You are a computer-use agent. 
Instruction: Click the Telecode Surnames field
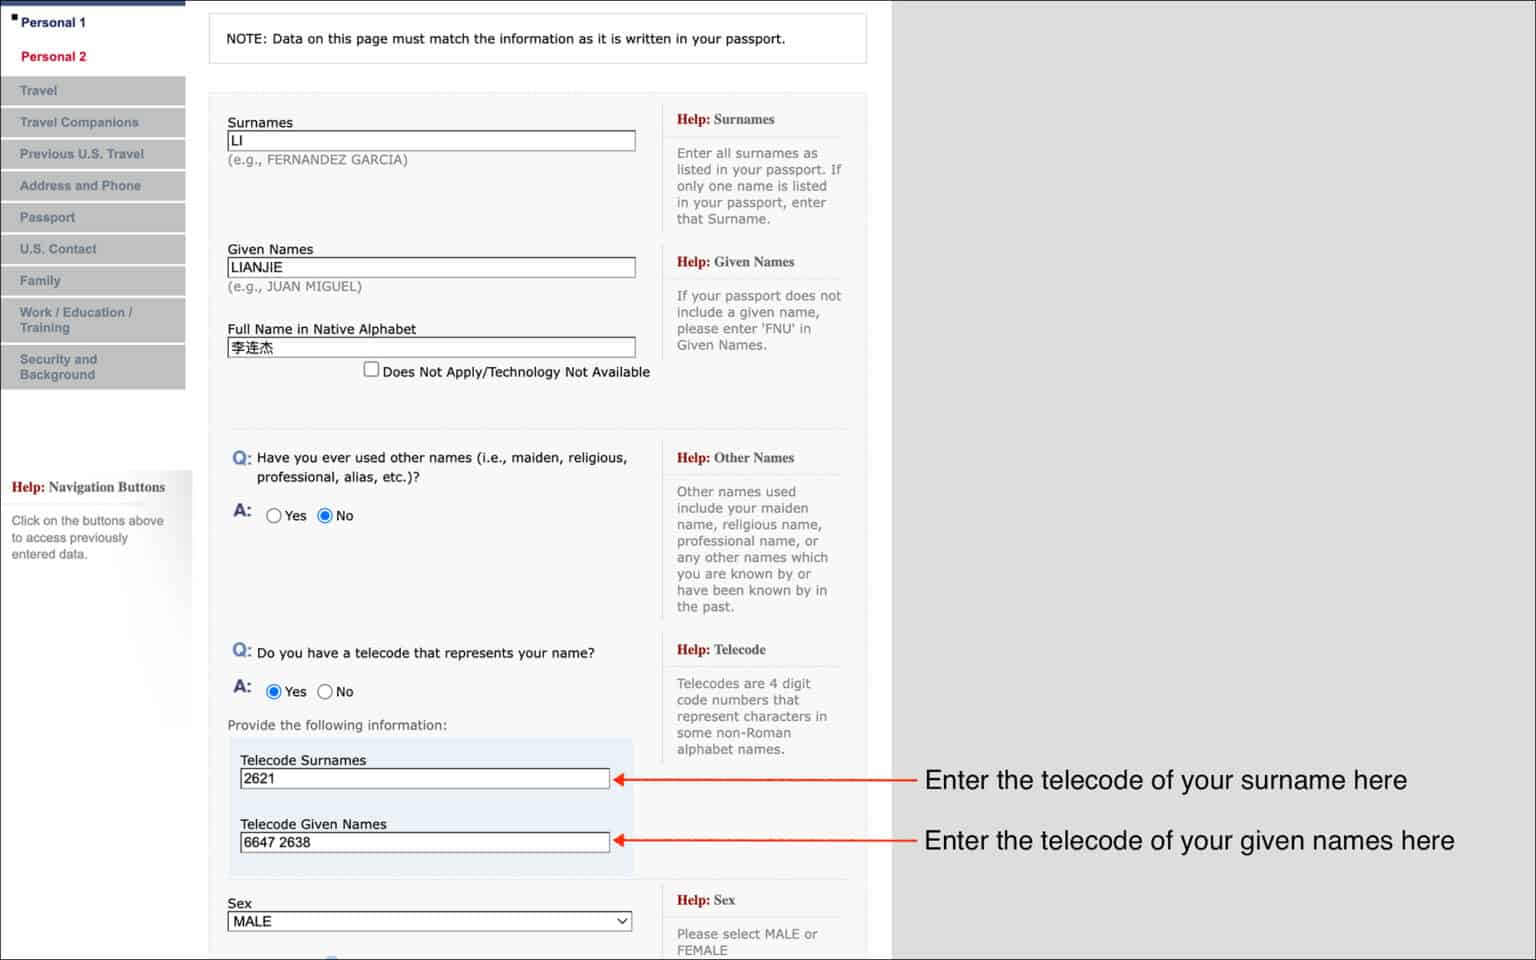point(424,779)
